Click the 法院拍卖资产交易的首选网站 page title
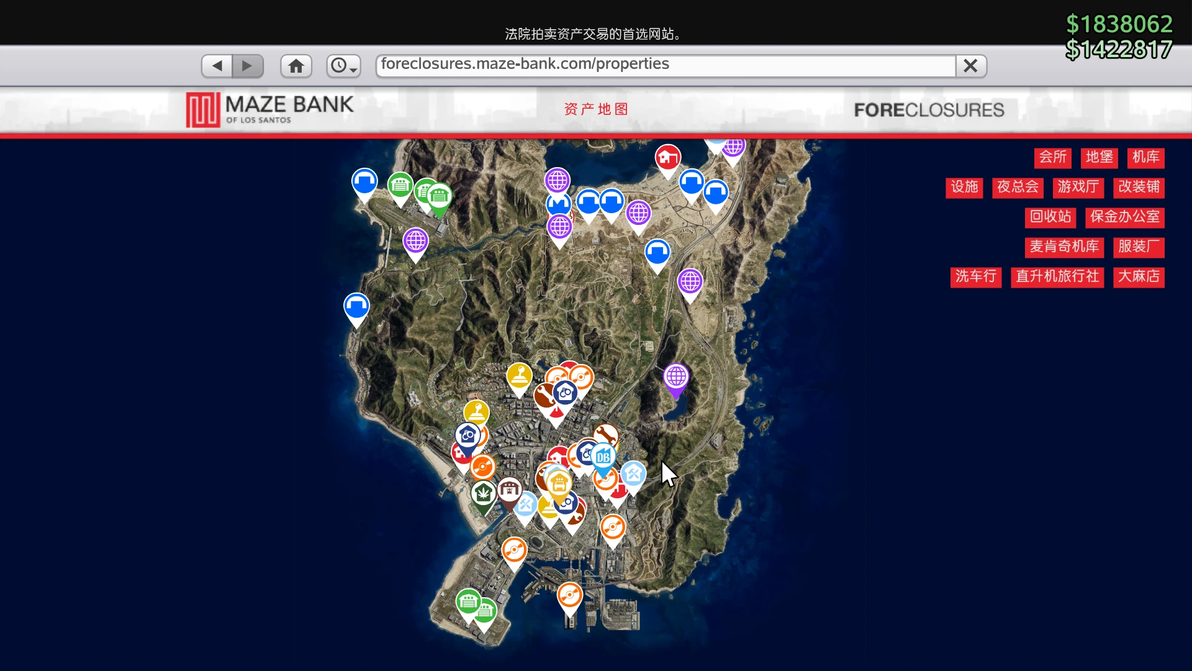Viewport: 1192px width, 671px height. [594, 34]
